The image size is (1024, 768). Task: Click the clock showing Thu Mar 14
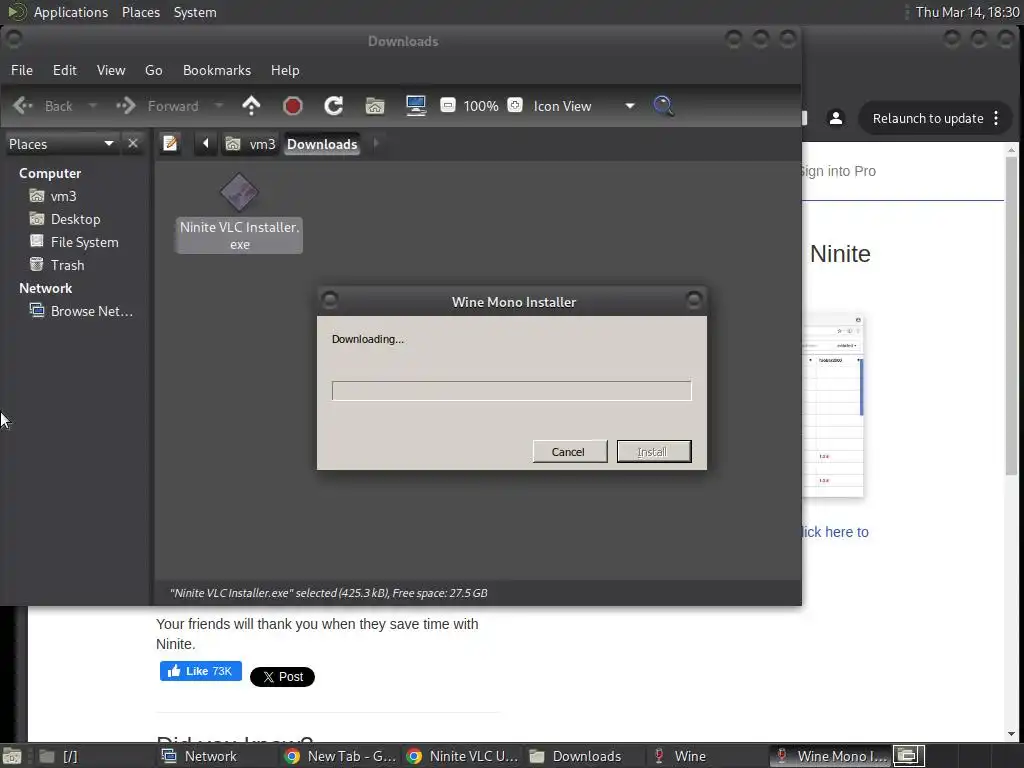click(967, 12)
